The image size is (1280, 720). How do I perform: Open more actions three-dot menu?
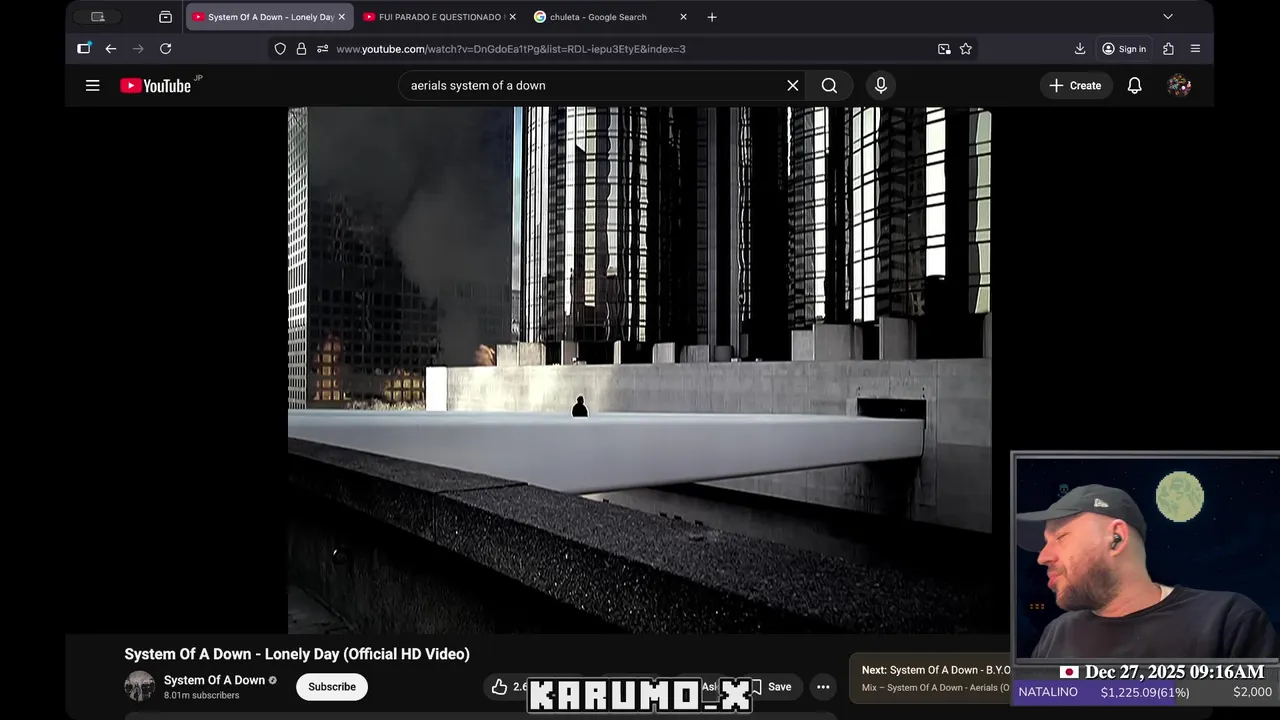click(x=823, y=687)
